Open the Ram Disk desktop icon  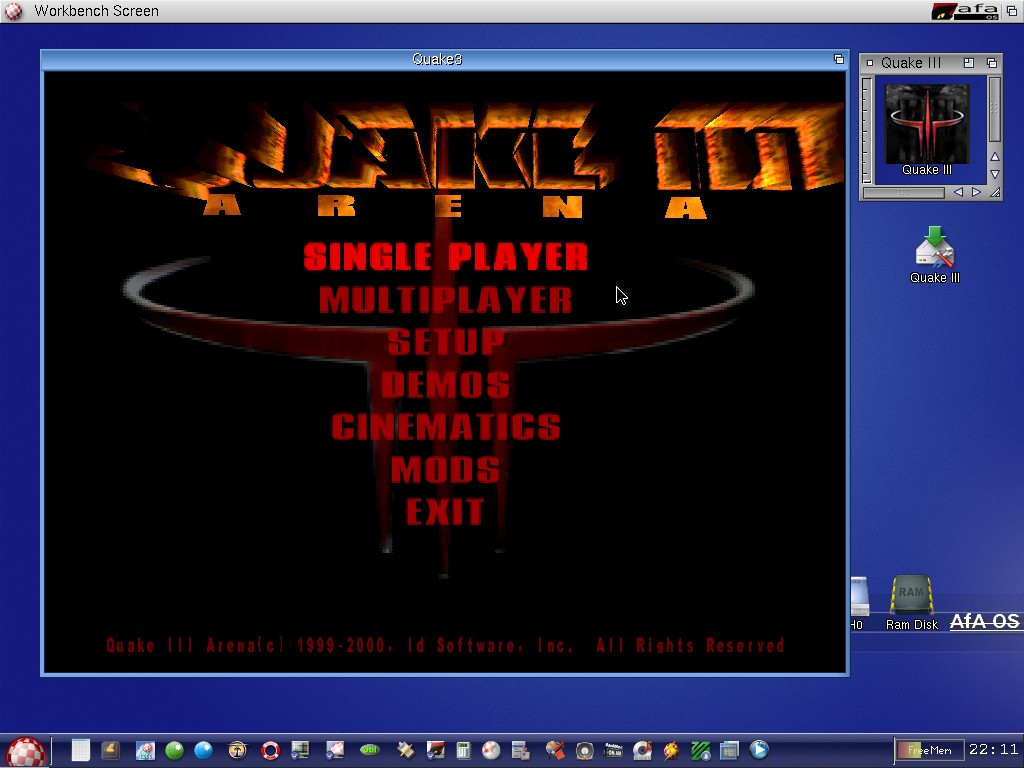[911, 600]
